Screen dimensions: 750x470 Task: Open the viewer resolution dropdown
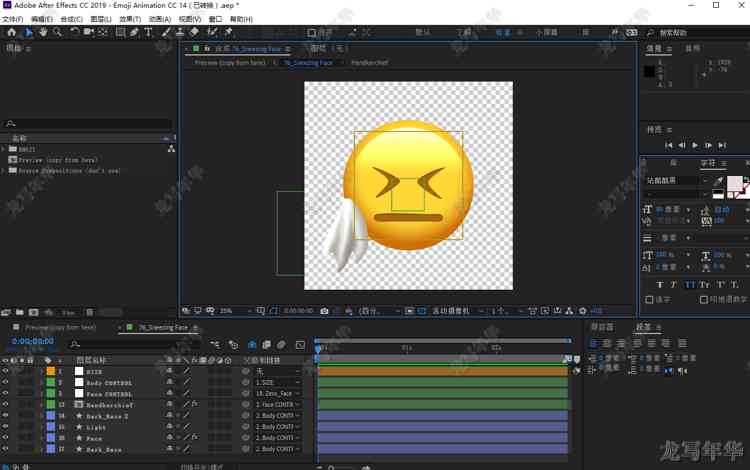click(x=379, y=311)
